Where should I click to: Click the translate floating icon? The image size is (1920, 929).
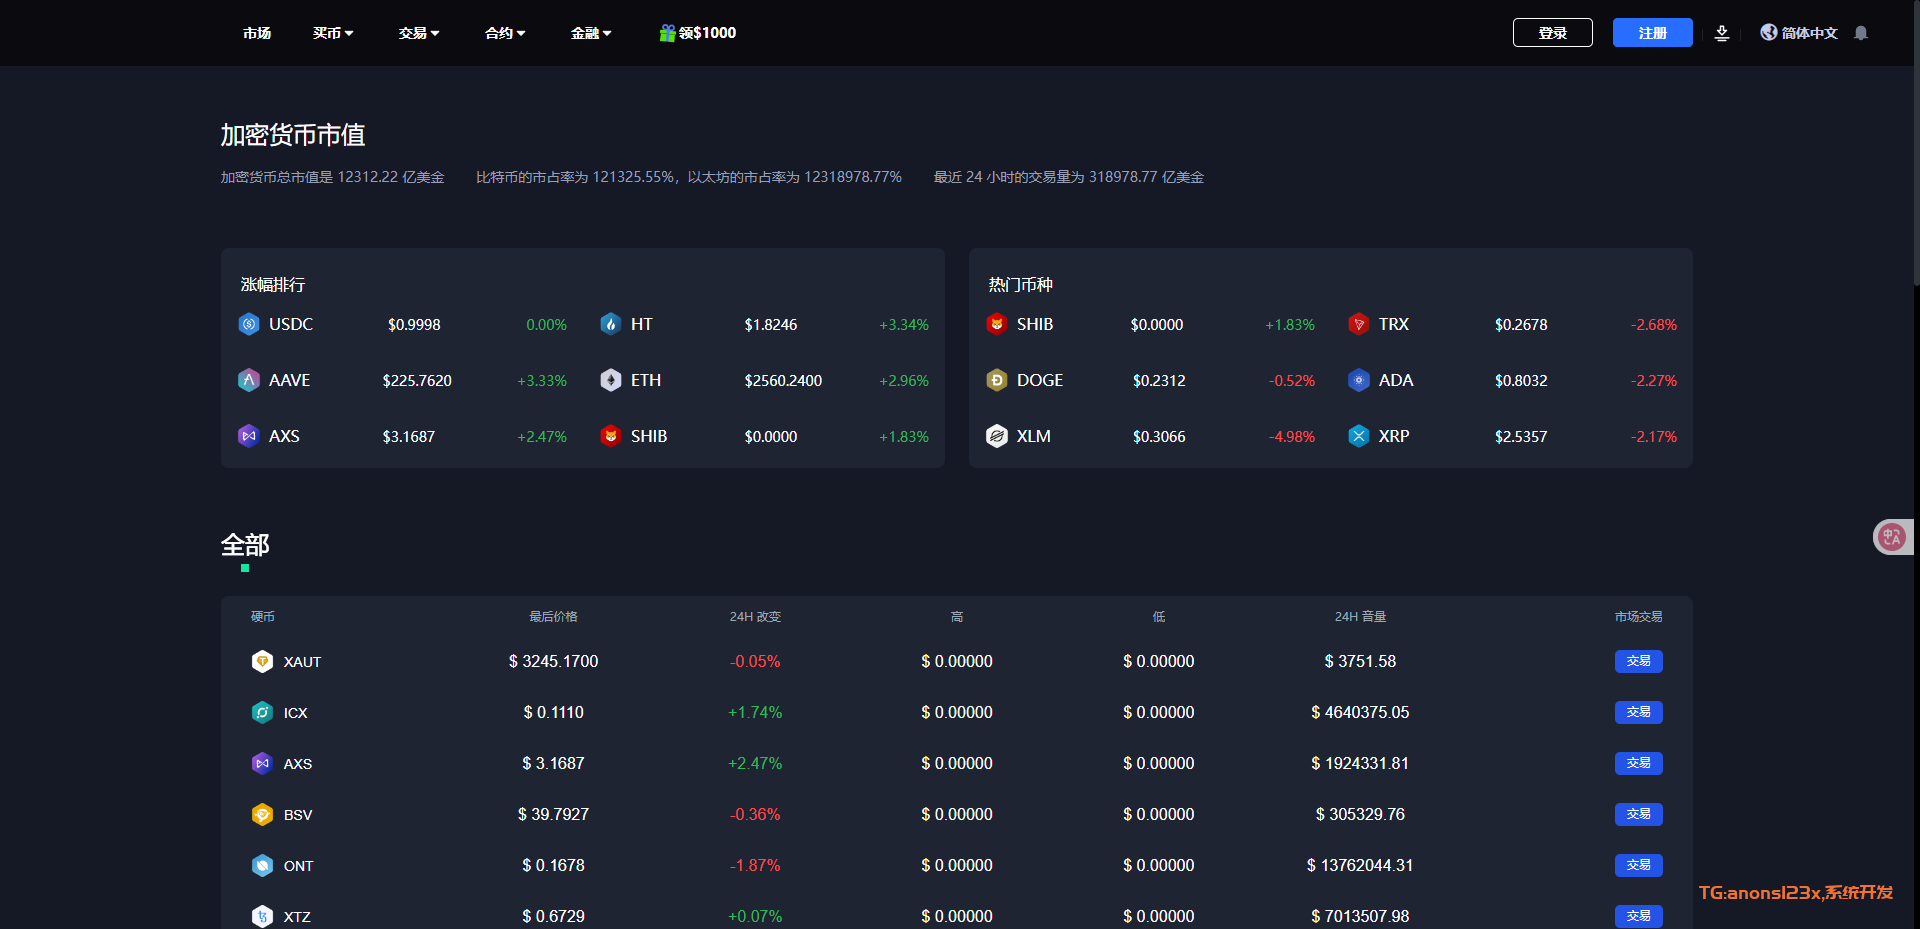(x=1891, y=537)
